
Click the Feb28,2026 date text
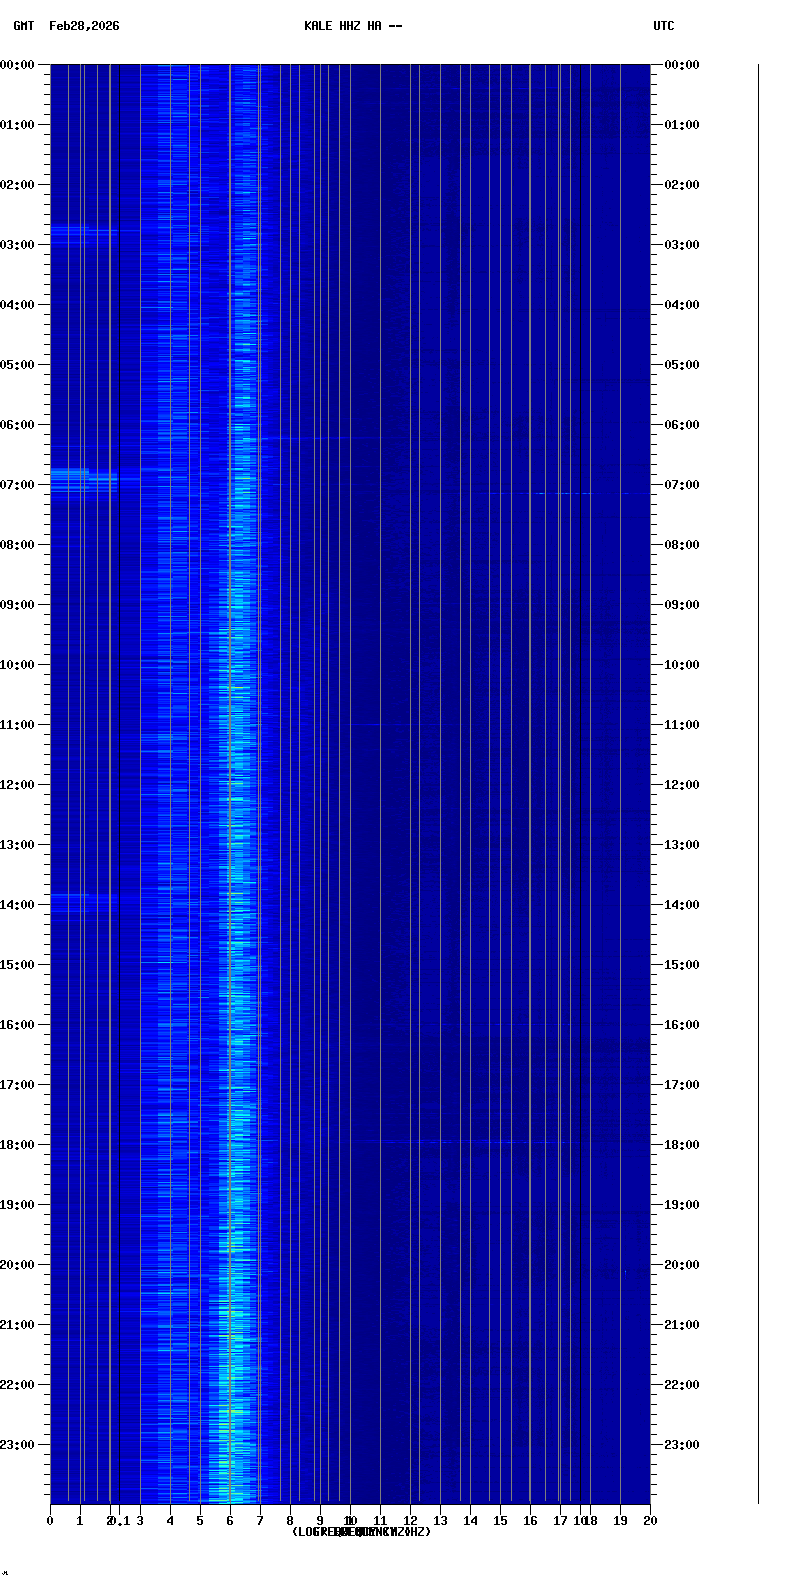[x=84, y=26]
